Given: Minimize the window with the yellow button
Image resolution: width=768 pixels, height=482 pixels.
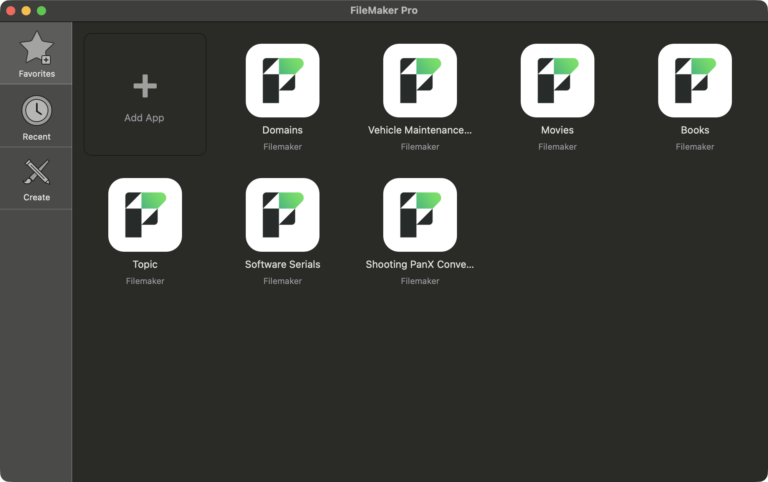Looking at the screenshot, I should pyautogui.click(x=26, y=10).
